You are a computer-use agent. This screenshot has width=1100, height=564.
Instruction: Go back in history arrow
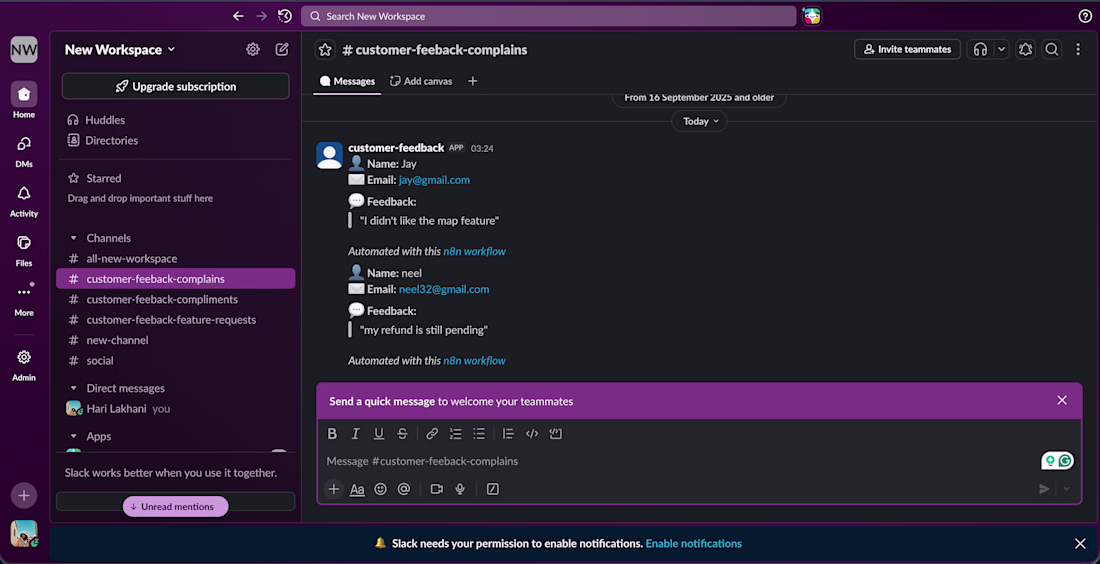pyautogui.click(x=239, y=16)
